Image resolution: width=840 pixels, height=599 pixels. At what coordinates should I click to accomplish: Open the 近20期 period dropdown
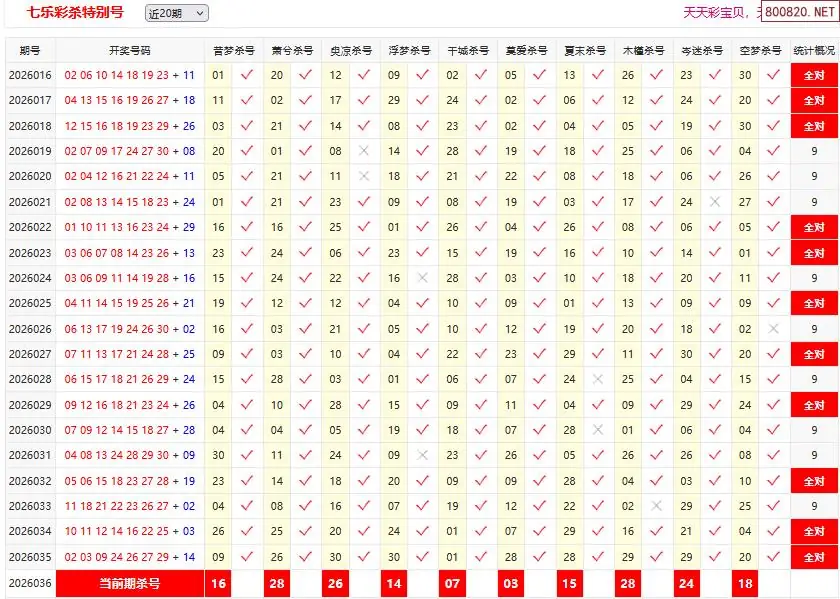click(x=176, y=13)
